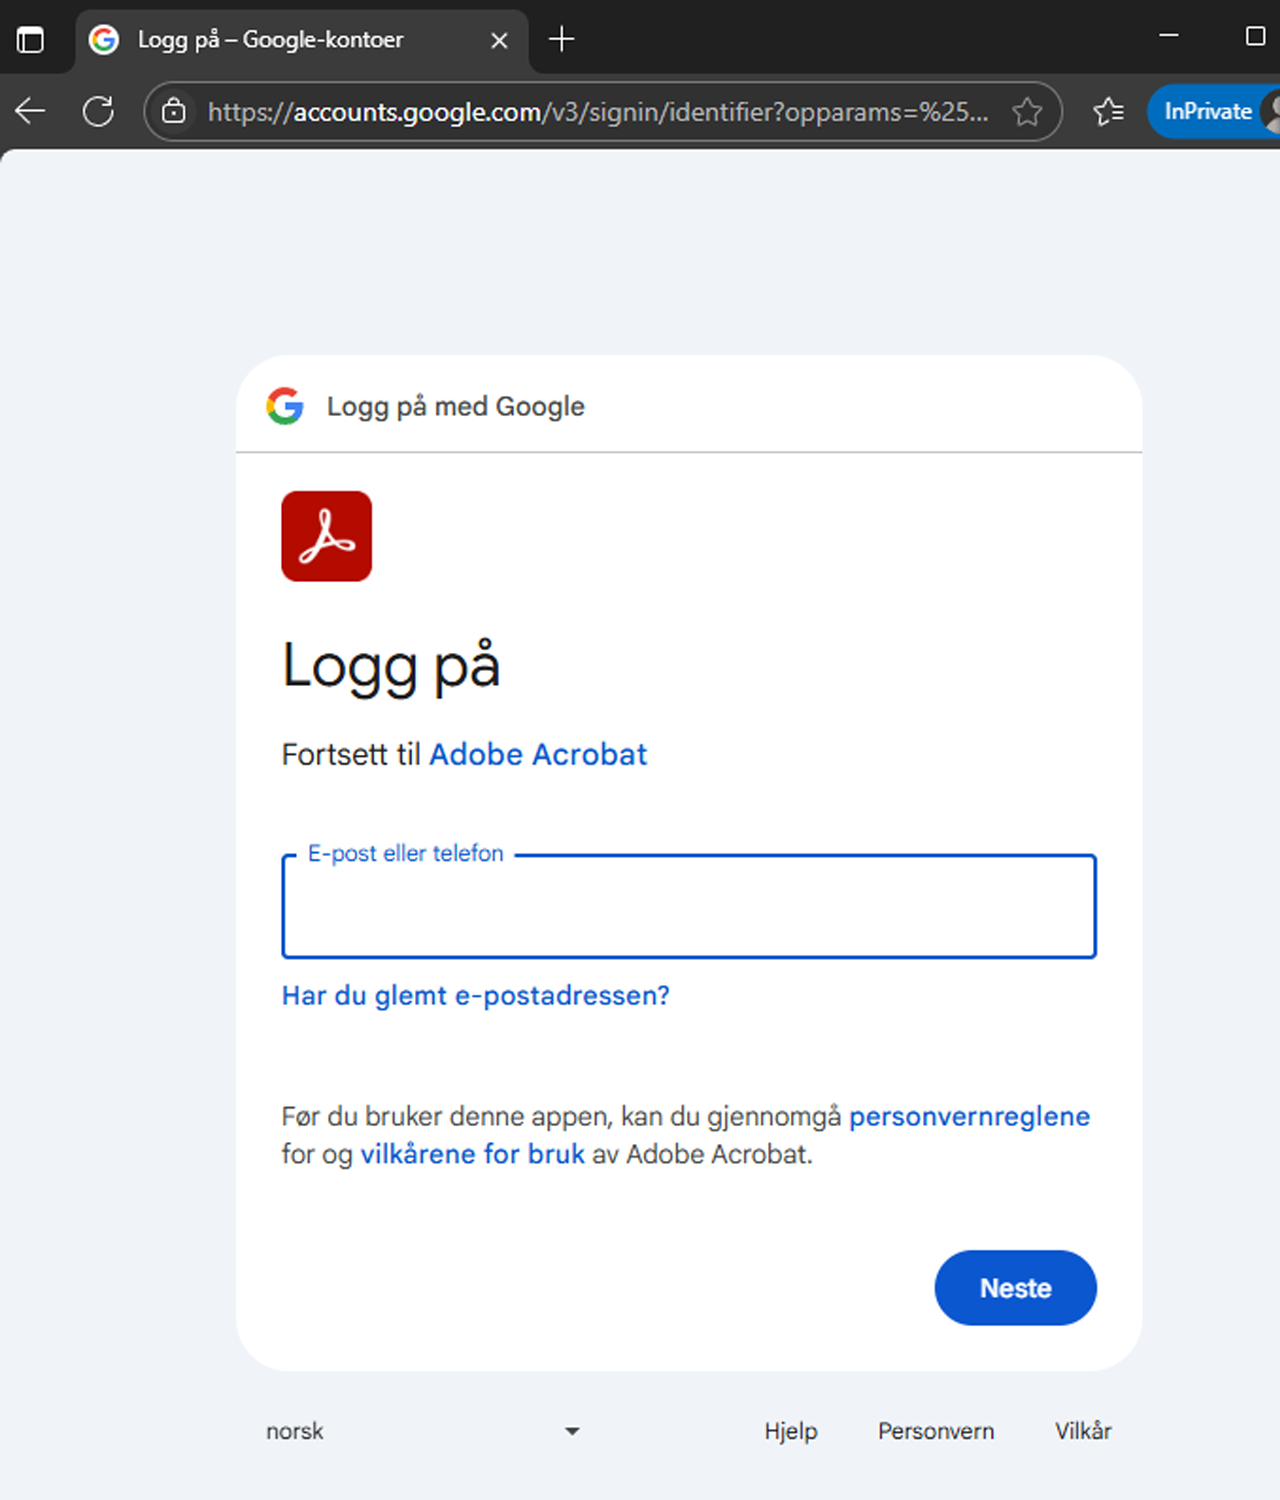Viewport: 1280px width, 1500px height.
Task: Navigate back with the back arrow
Action: pos(29,111)
